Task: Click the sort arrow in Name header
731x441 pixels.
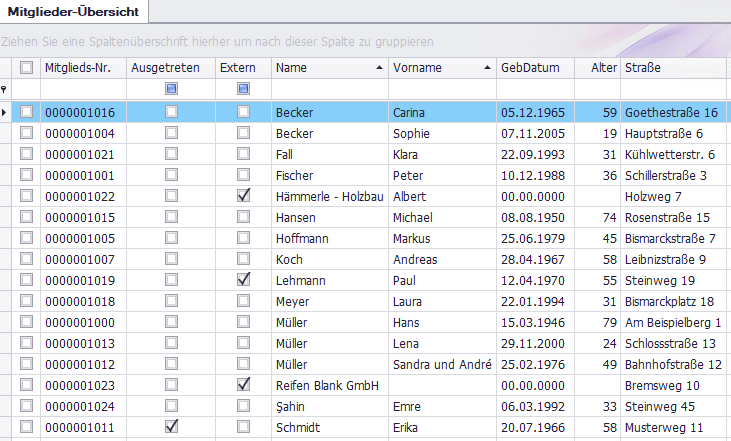Action: coord(378,68)
